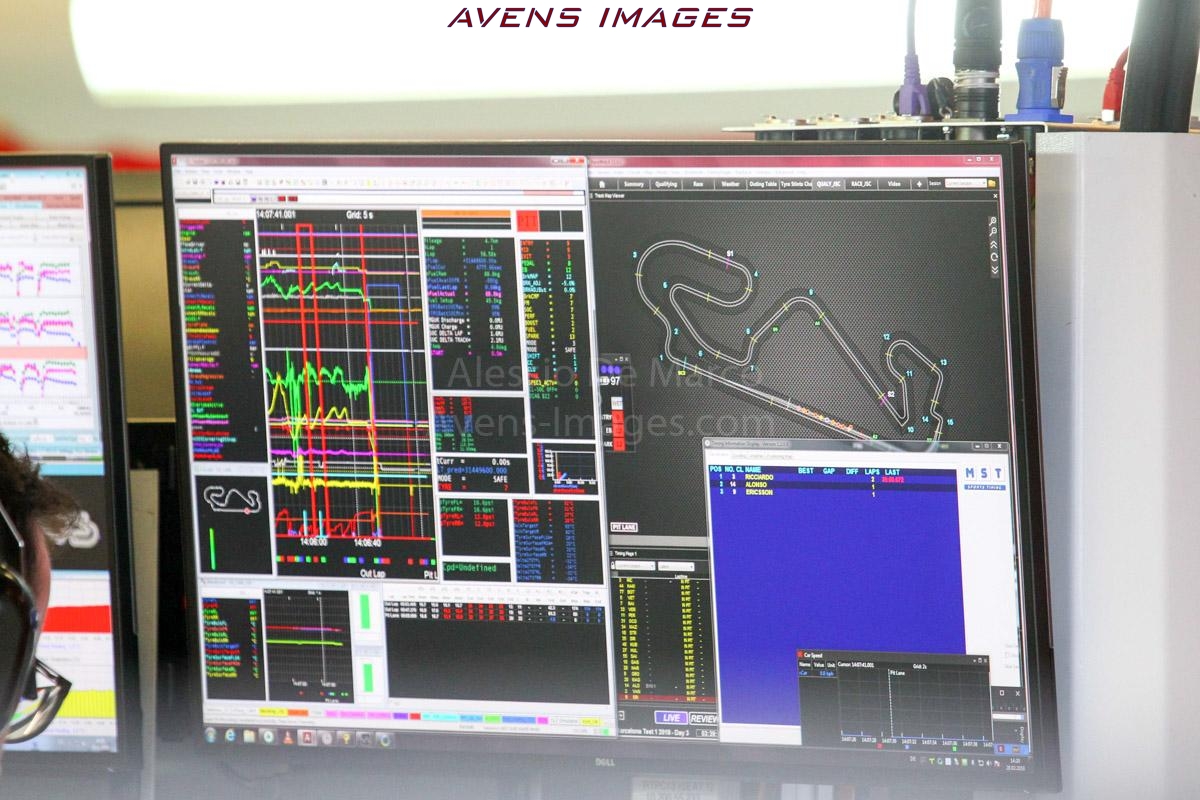
Task: Open the second dropdown in Timing Page 1
Action: coord(676,566)
